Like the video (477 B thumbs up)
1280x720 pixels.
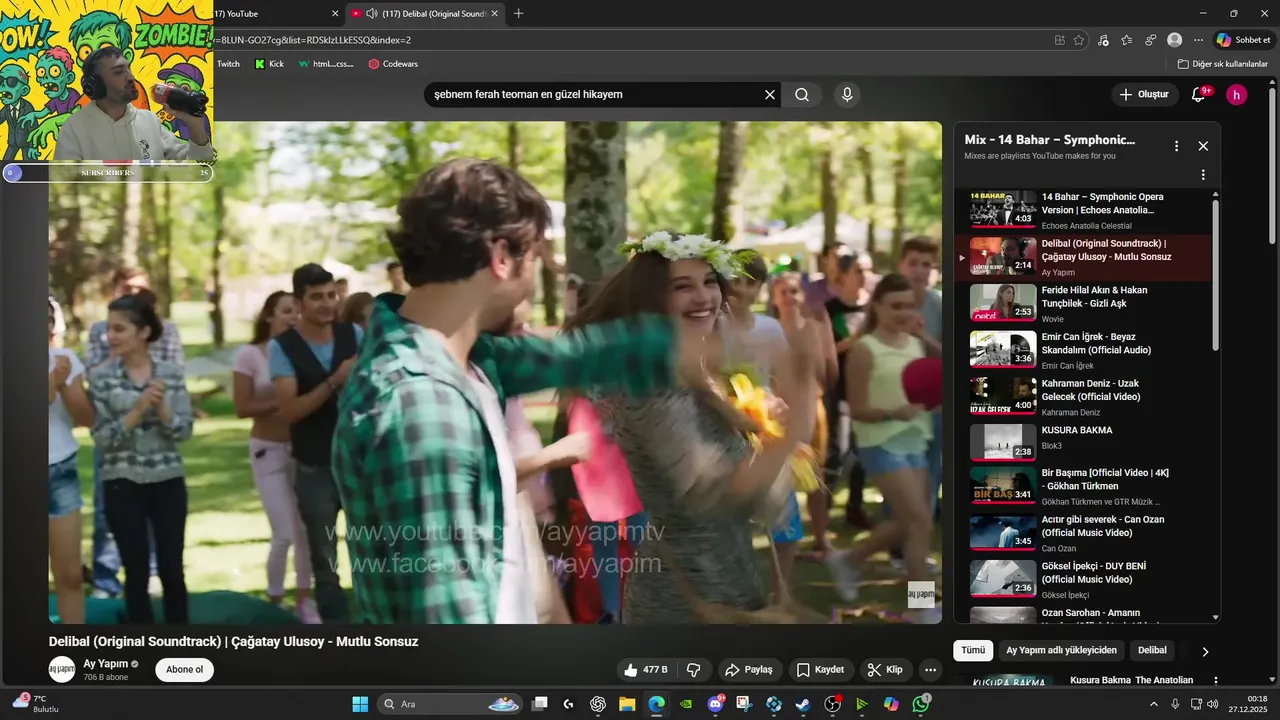(645, 670)
